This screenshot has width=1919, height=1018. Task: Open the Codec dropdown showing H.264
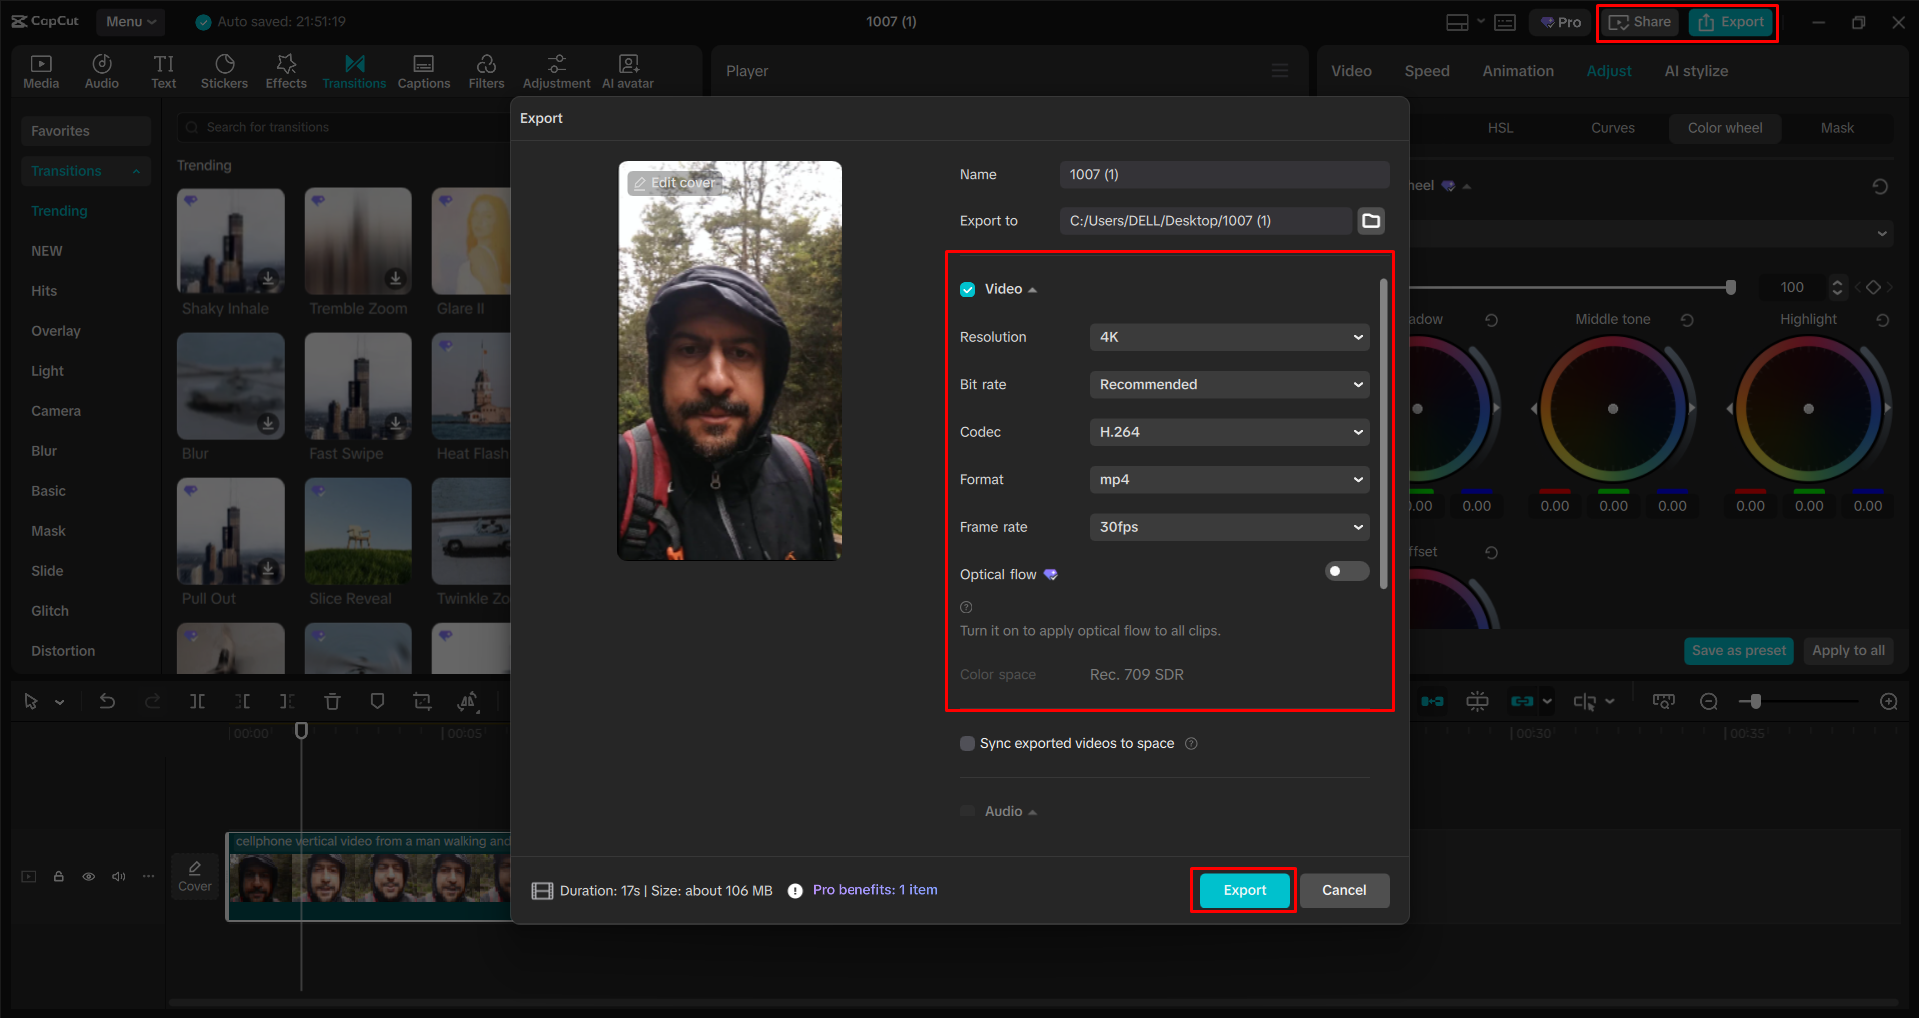click(x=1228, y=432)
